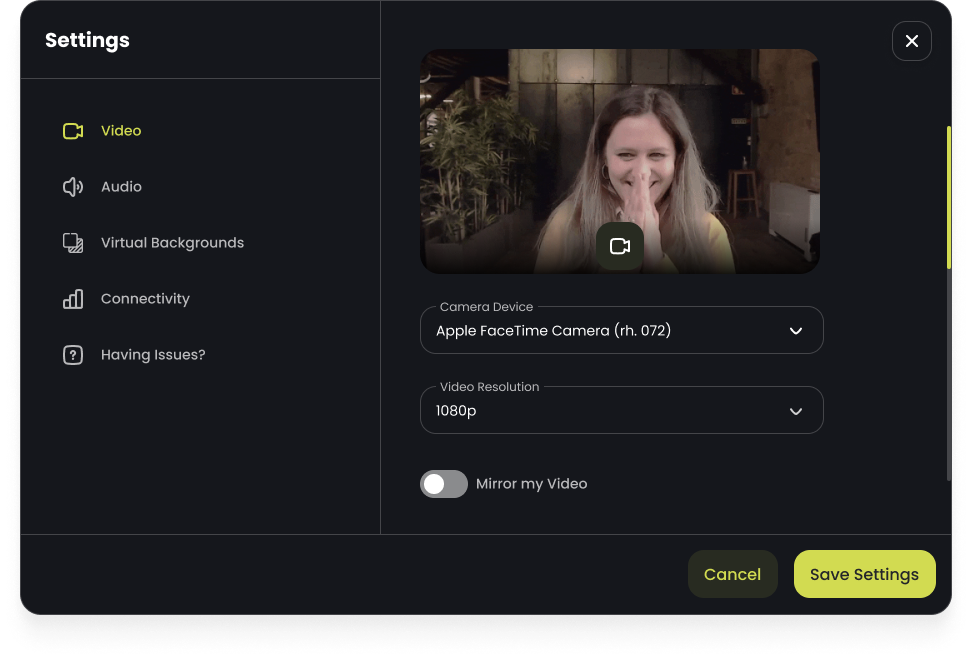Click the Audio speaker icon
Viewport: 972px width, 660px height.
73,187
